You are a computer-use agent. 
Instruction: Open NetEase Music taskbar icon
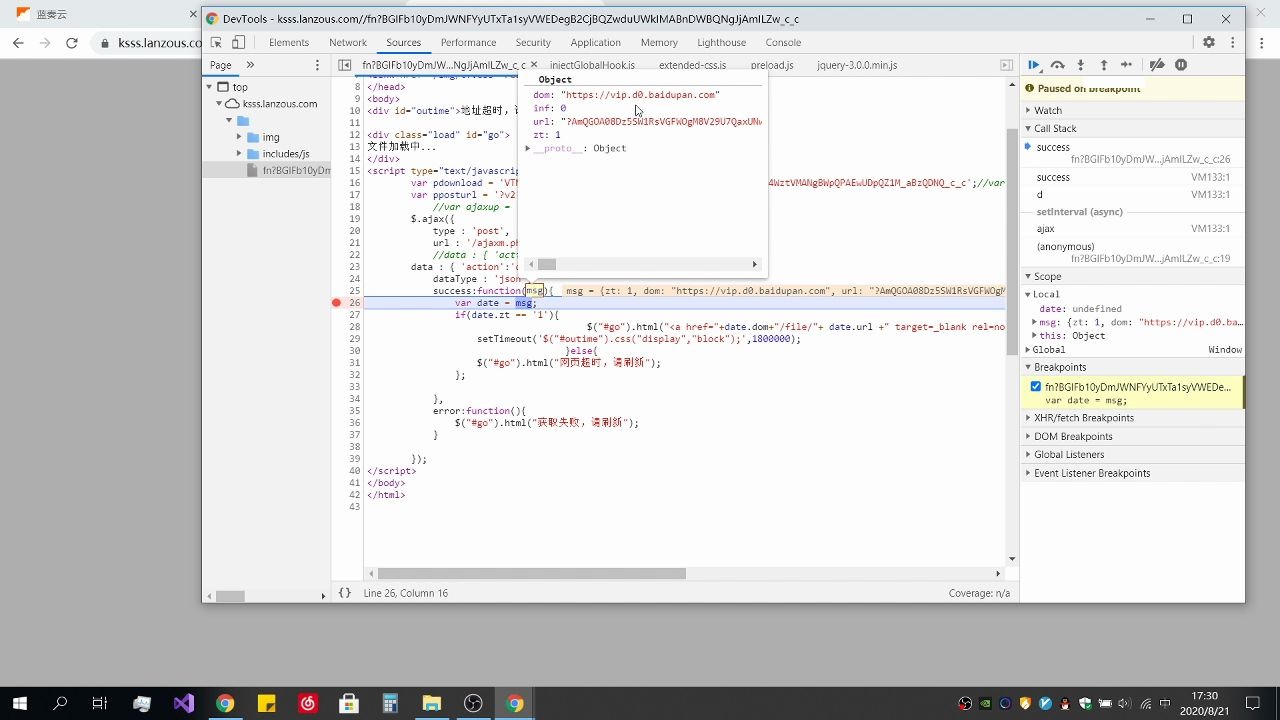coord(307,704)
